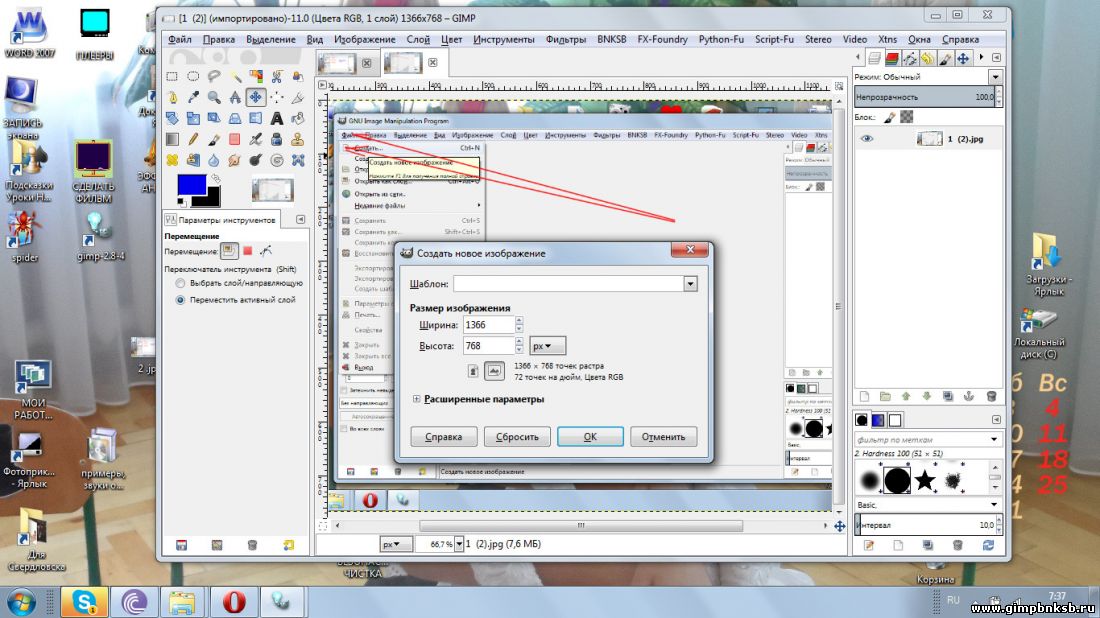Select the Ink tool

click(x=277, y=139)
